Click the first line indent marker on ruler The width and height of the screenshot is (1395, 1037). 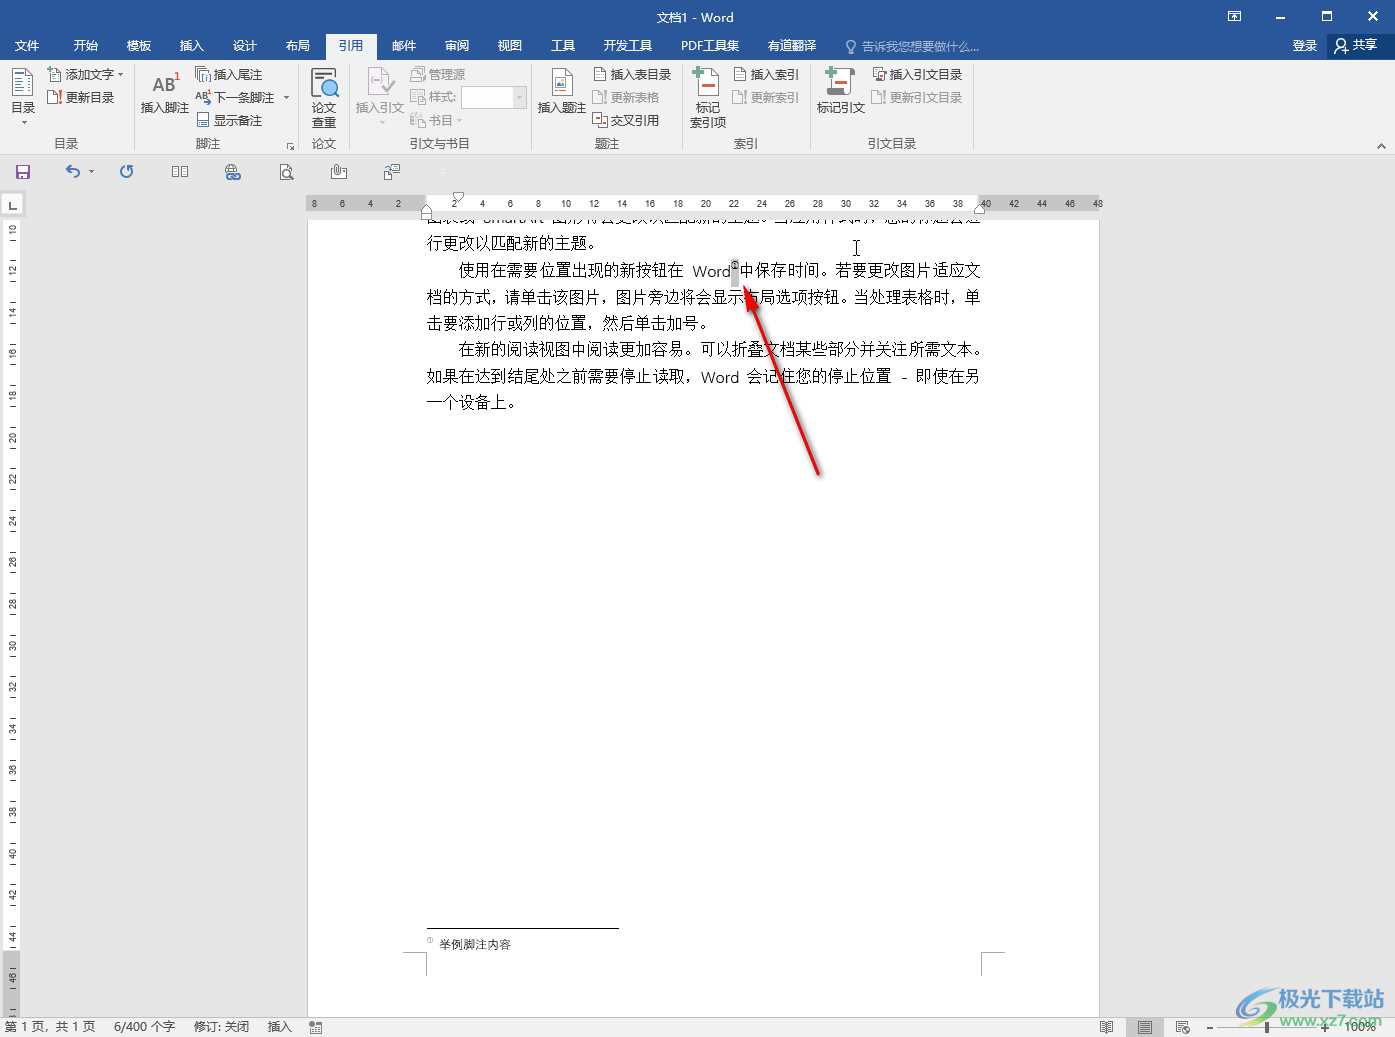[458, 197]
